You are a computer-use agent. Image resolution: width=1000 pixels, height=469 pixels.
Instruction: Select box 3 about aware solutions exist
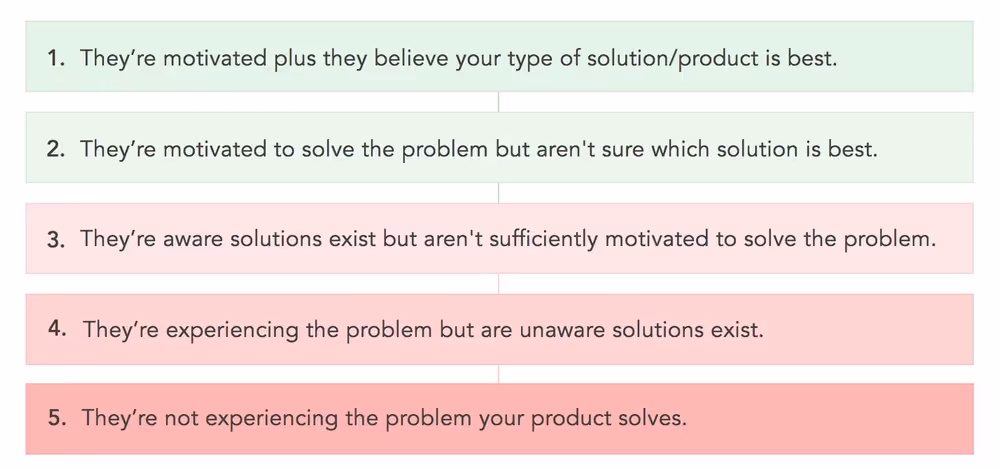point(499,238)
